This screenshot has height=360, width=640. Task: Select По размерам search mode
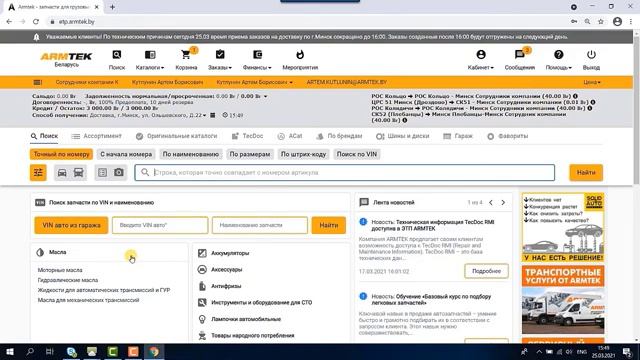(250, 154)
